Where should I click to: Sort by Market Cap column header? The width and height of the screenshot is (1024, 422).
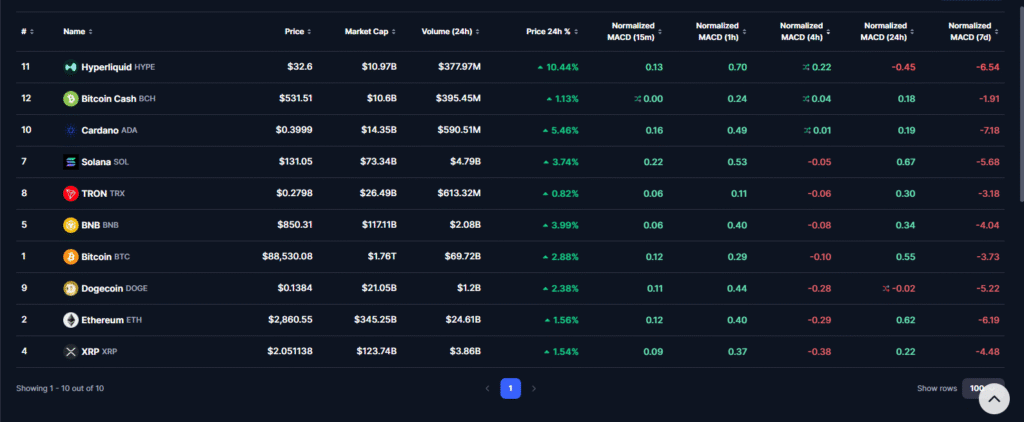coord(368,31)
